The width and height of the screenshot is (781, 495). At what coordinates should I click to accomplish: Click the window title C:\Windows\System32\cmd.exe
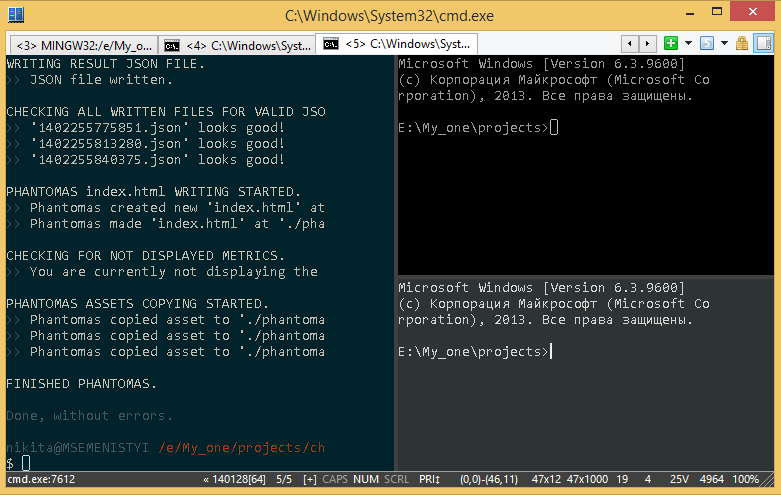(390, 16)
